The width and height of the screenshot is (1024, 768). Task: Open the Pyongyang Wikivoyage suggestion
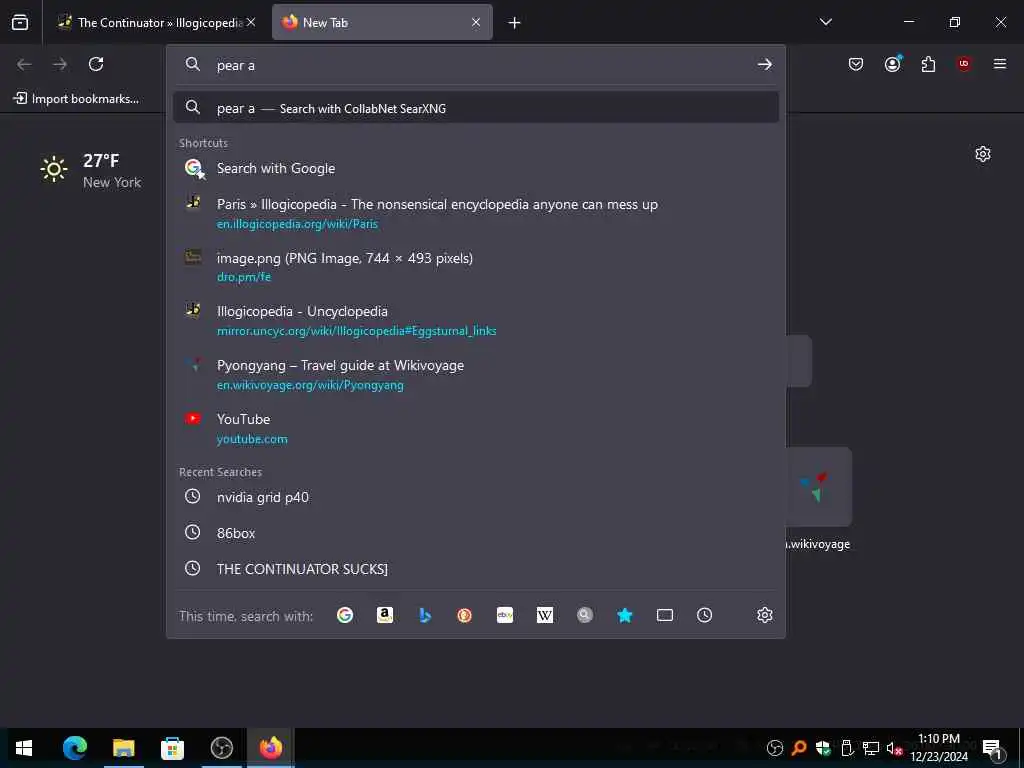point(476,375)
